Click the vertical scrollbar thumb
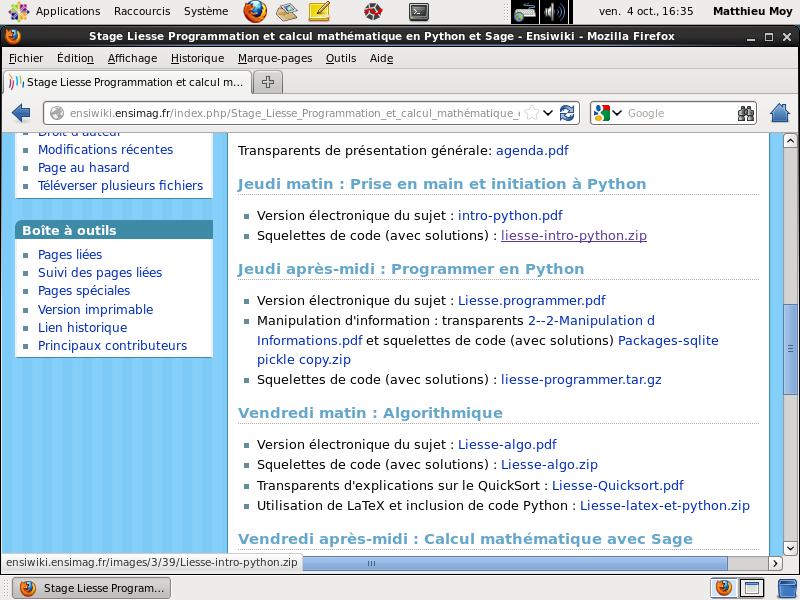 coord(790,349)
